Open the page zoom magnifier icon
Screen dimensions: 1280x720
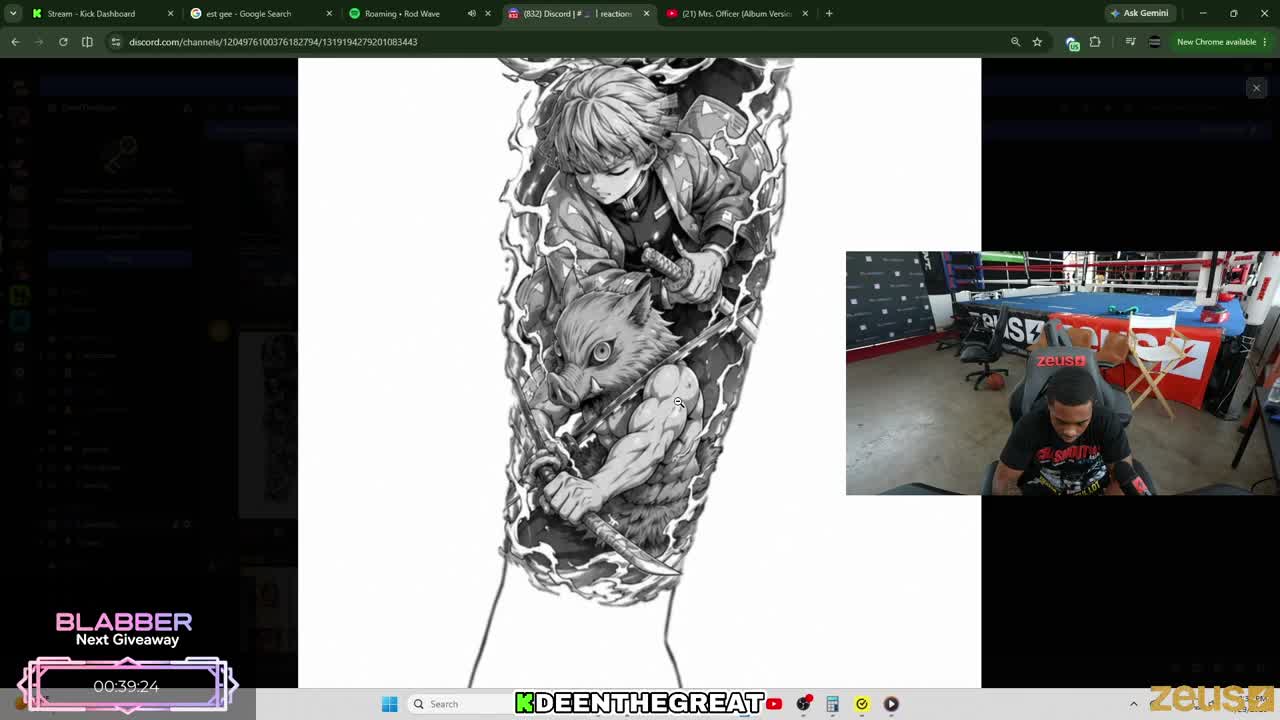point(1015,42)
